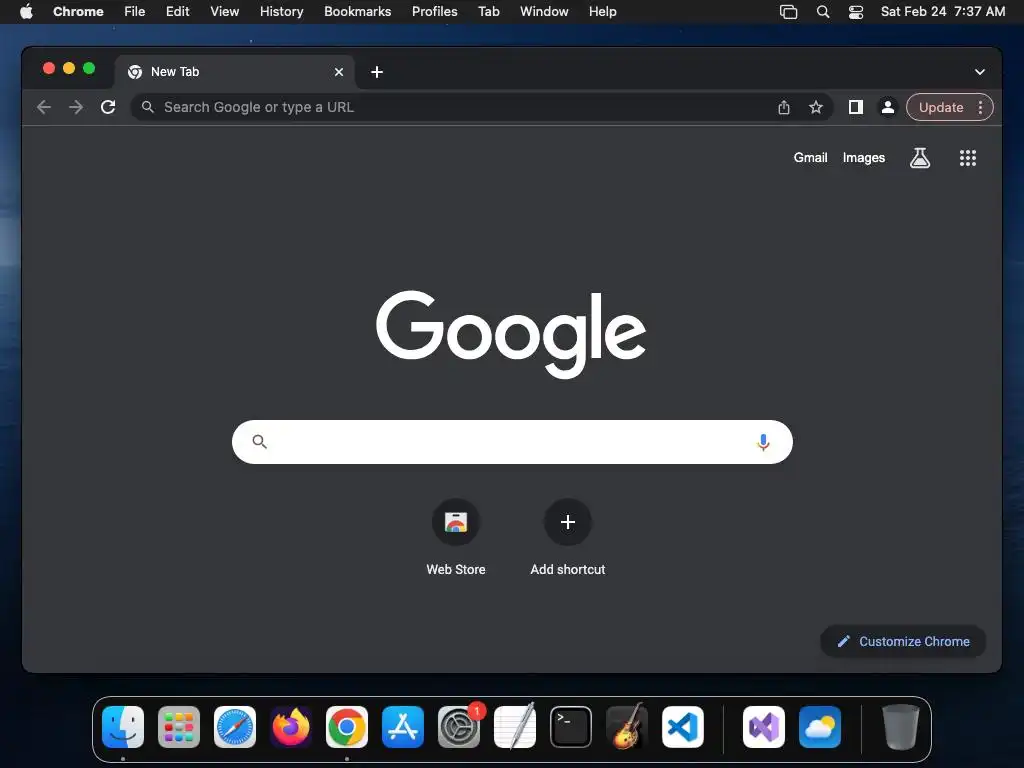Open the History menu

[281, 11]
